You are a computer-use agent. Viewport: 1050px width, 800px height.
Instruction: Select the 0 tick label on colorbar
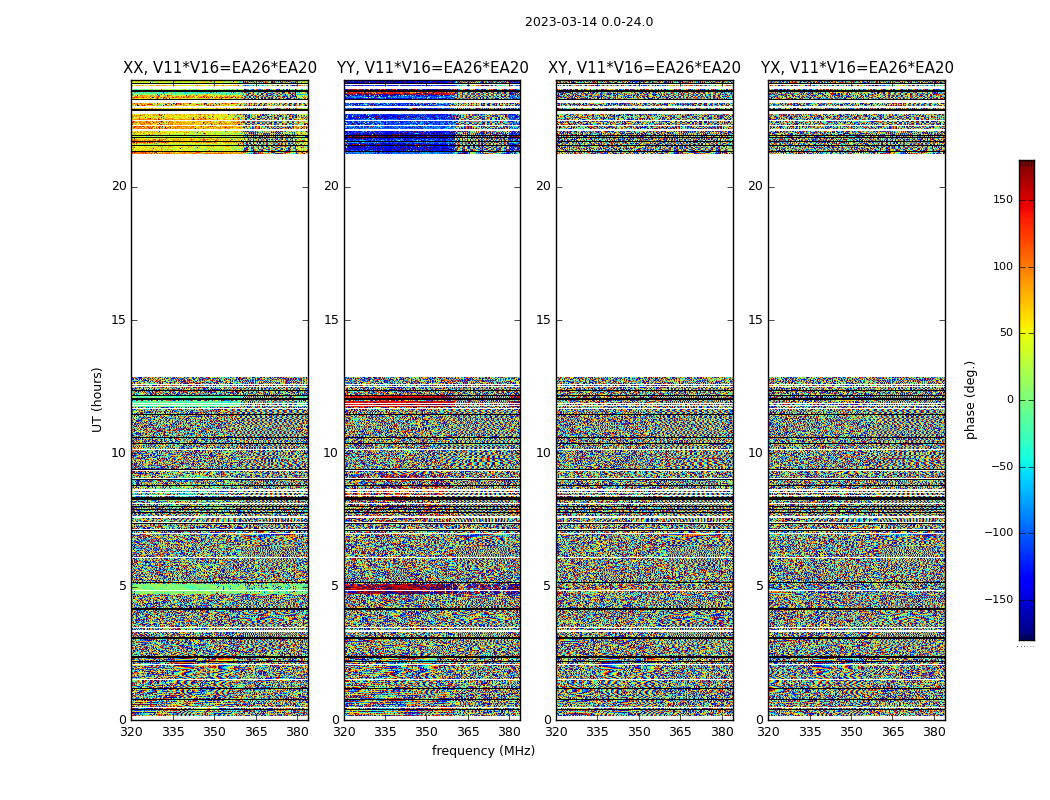tap(1009, 400)
